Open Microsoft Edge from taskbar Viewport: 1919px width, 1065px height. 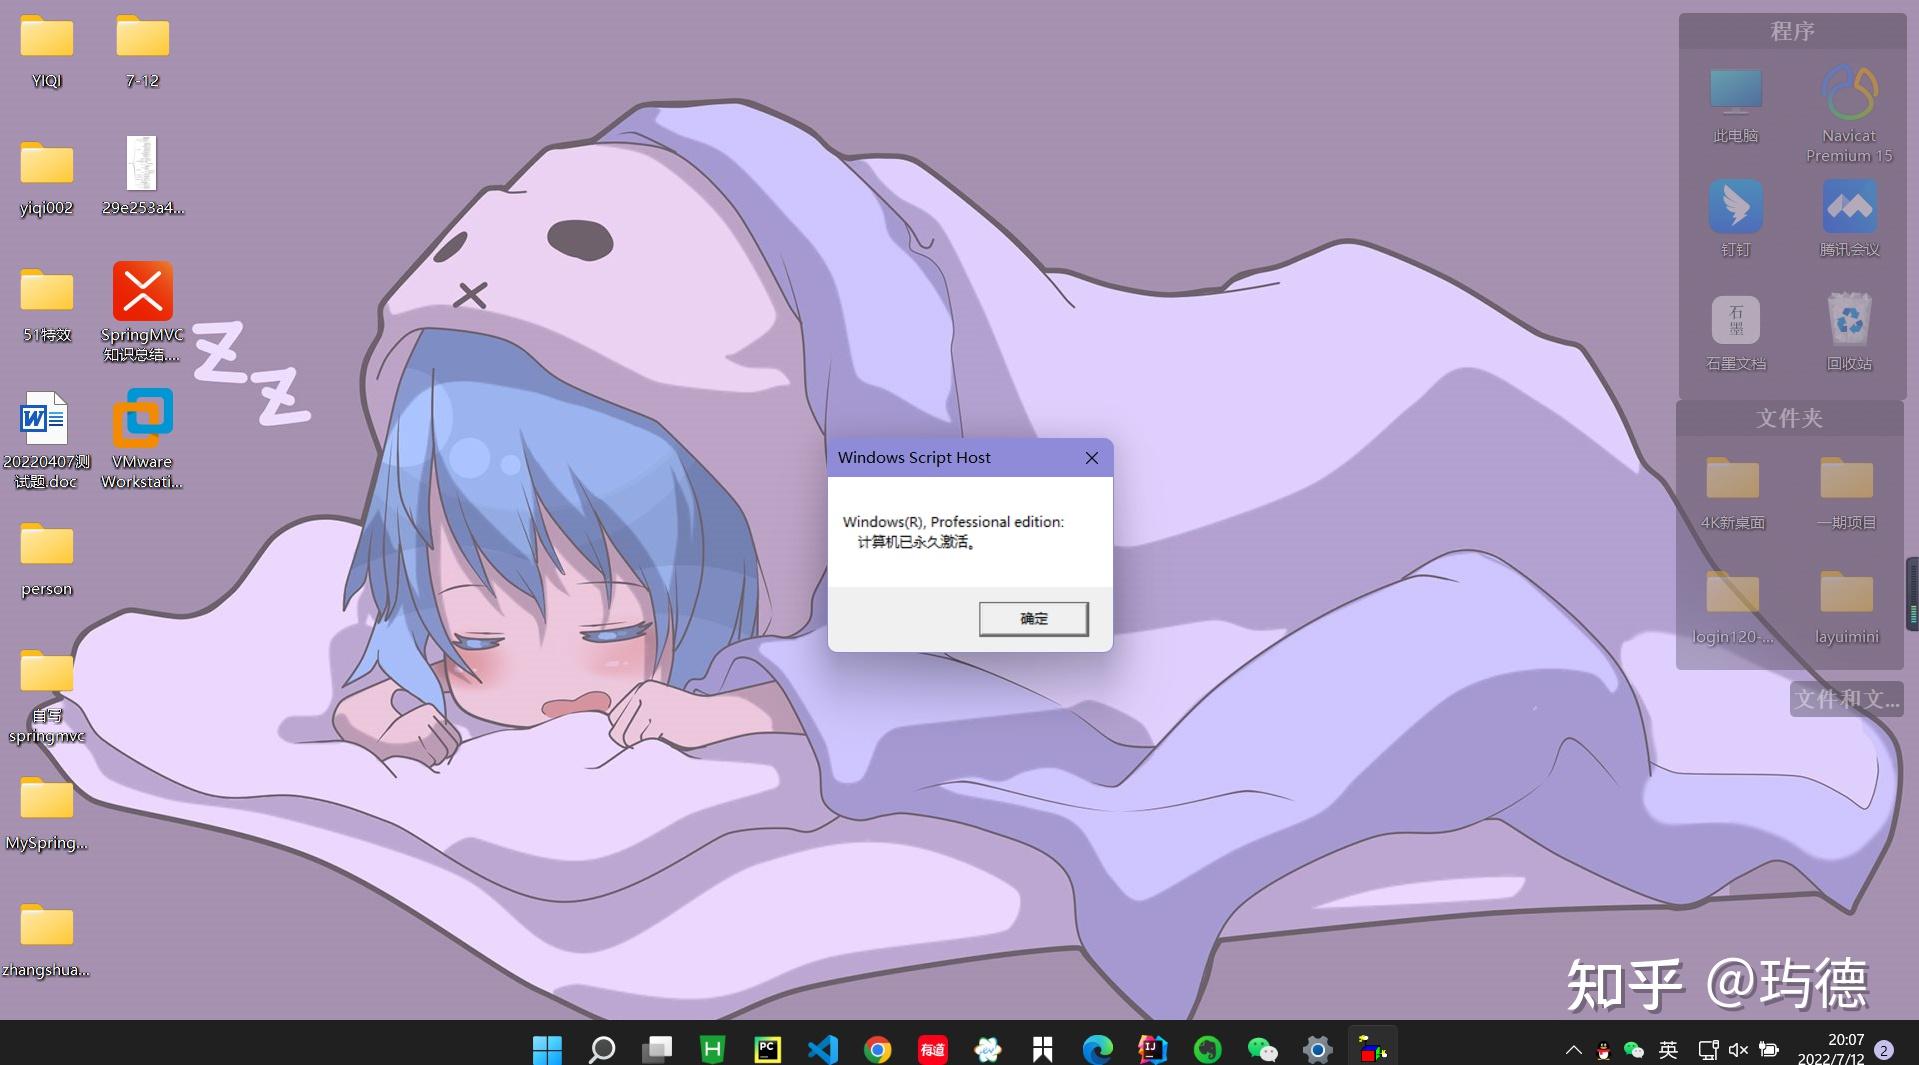pyautogui.click(x=1097, y=1049)
